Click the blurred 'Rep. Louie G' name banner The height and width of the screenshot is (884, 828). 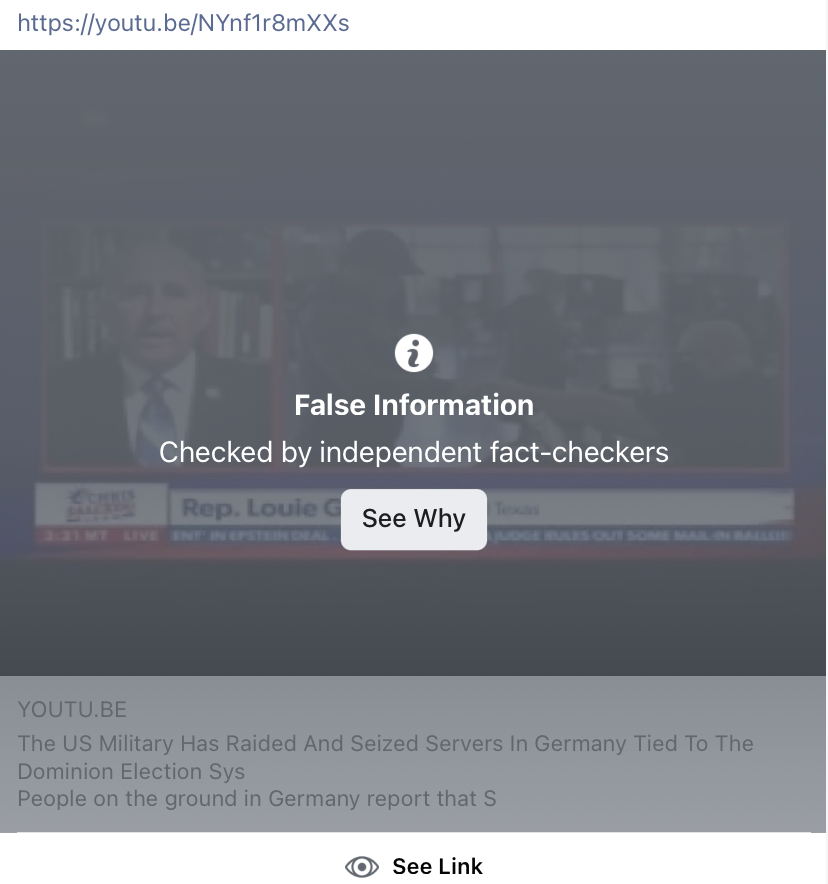point(259,508)
